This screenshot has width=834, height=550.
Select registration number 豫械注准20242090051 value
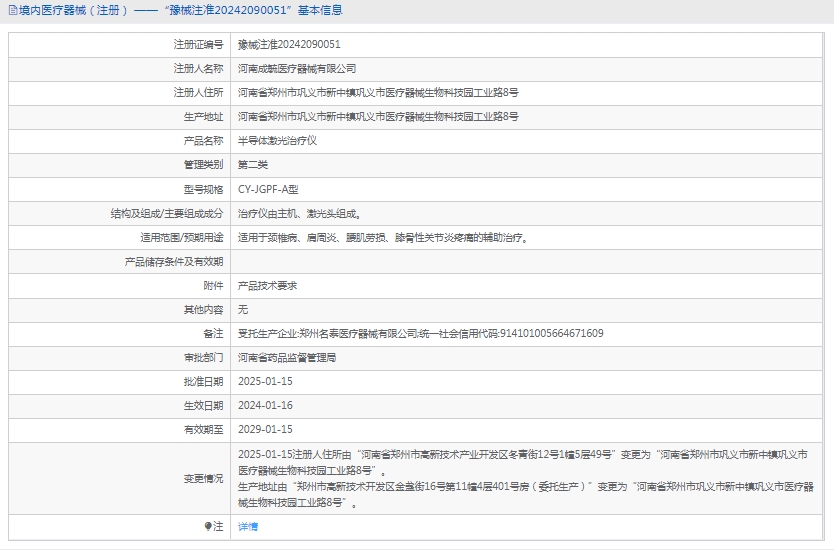(289, 45)
